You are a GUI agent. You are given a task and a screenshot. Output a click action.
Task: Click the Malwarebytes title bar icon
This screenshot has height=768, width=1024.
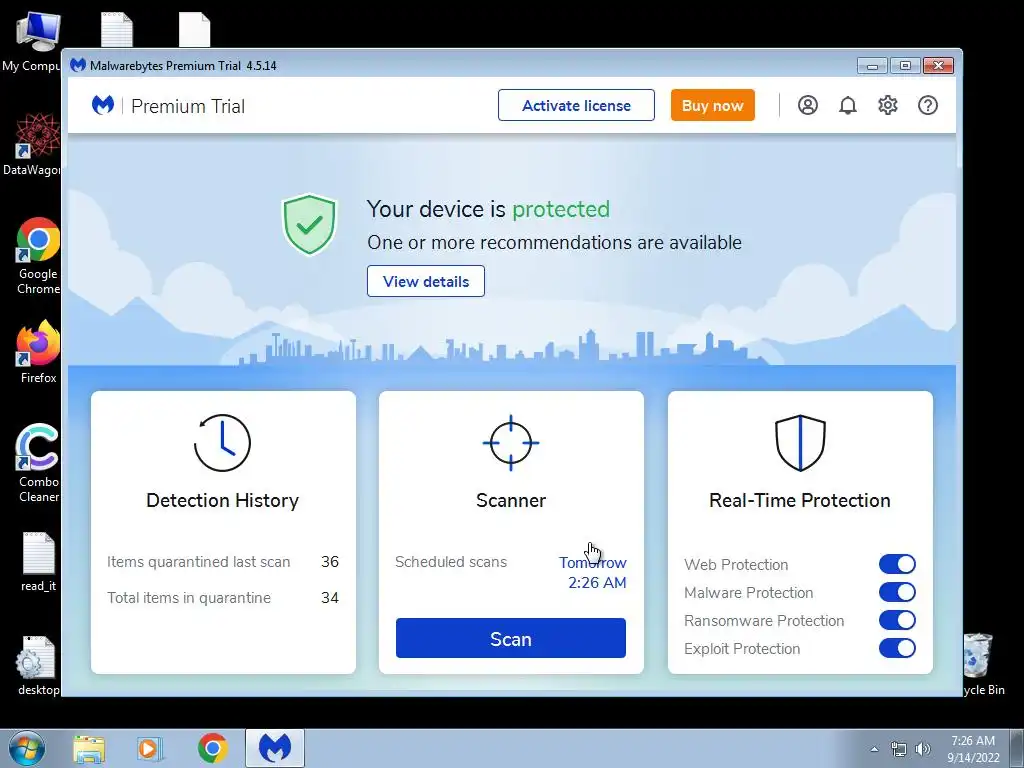[x=78, y=65]
